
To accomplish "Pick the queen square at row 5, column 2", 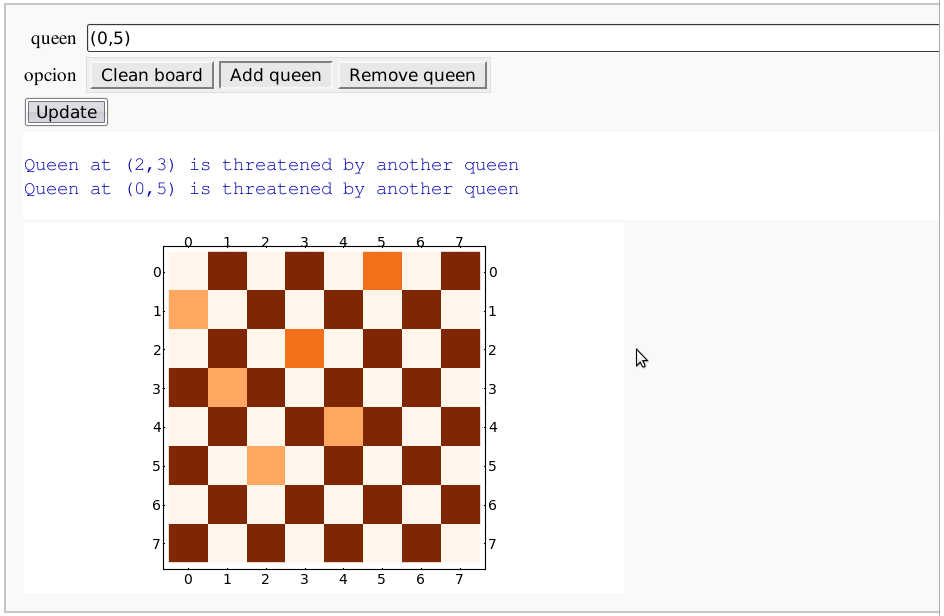I will 266,466.
